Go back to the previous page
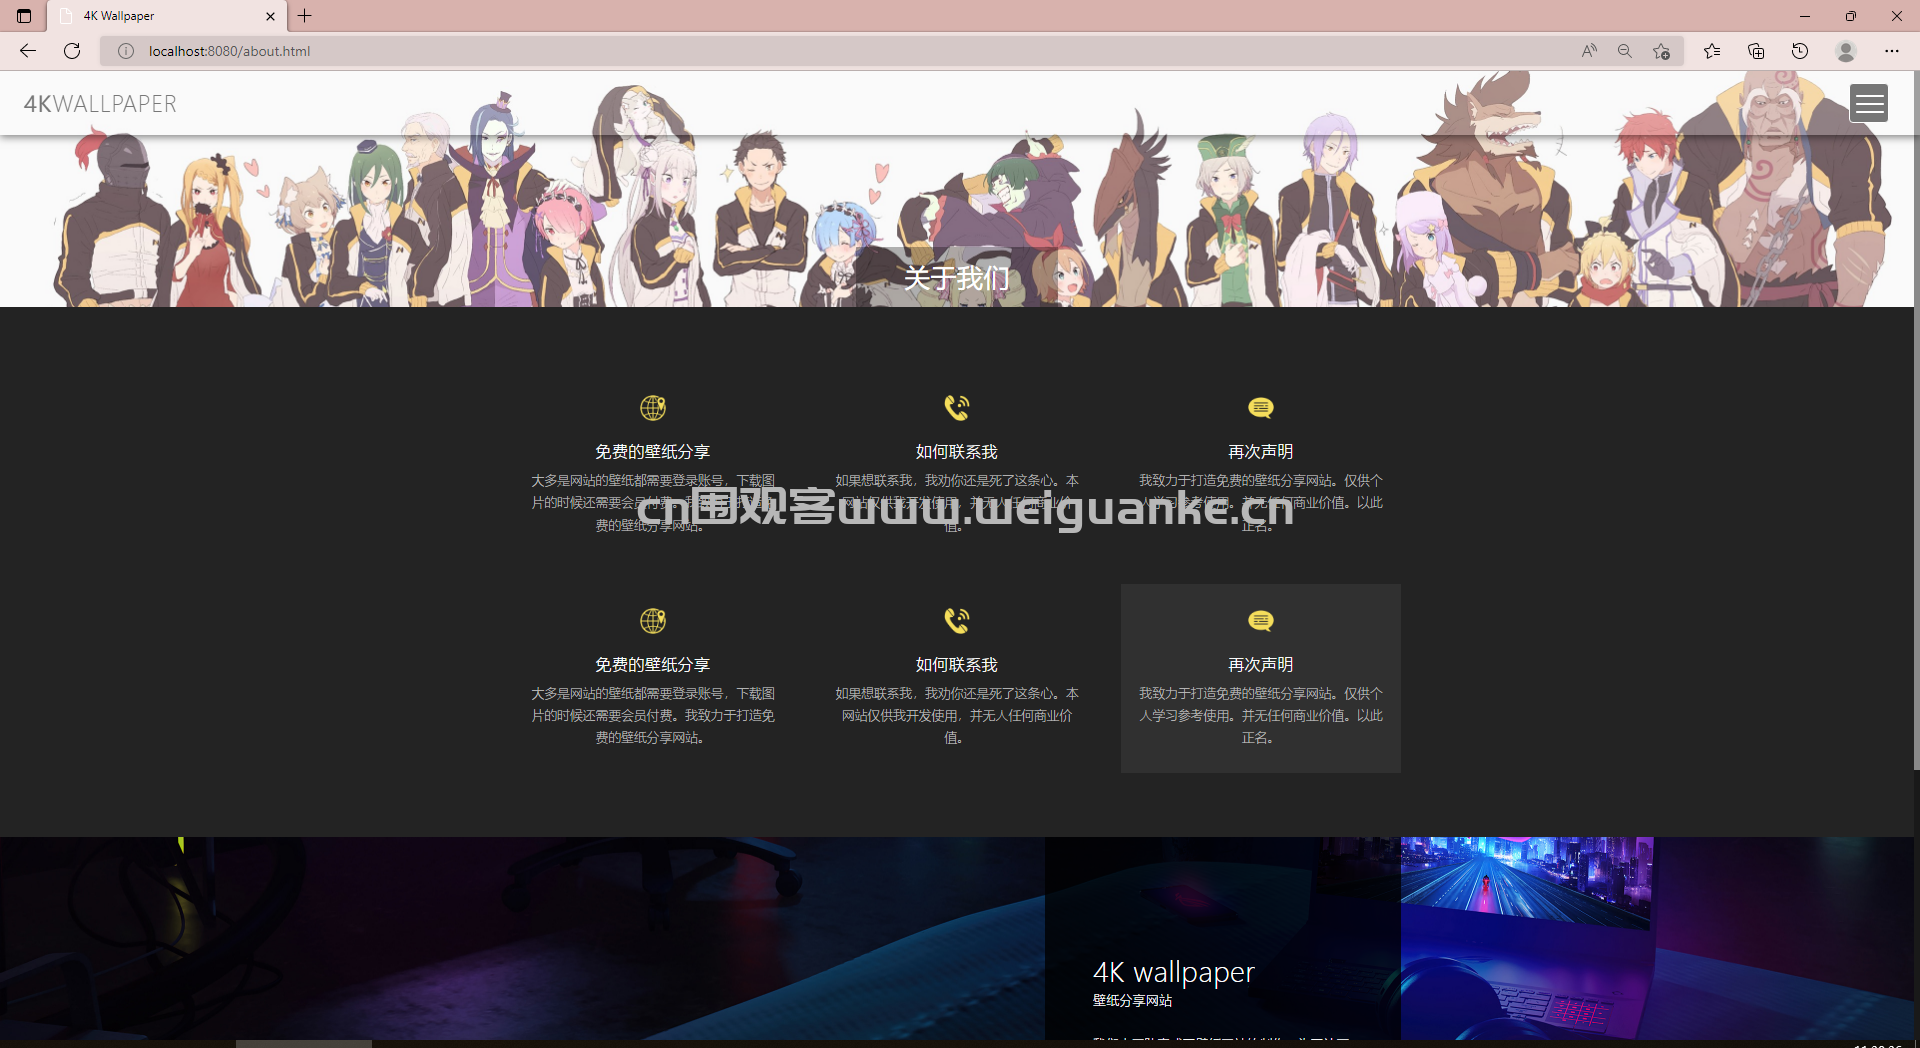The height and width of the screenshot is (1048, 1920). tap(28, 51)
